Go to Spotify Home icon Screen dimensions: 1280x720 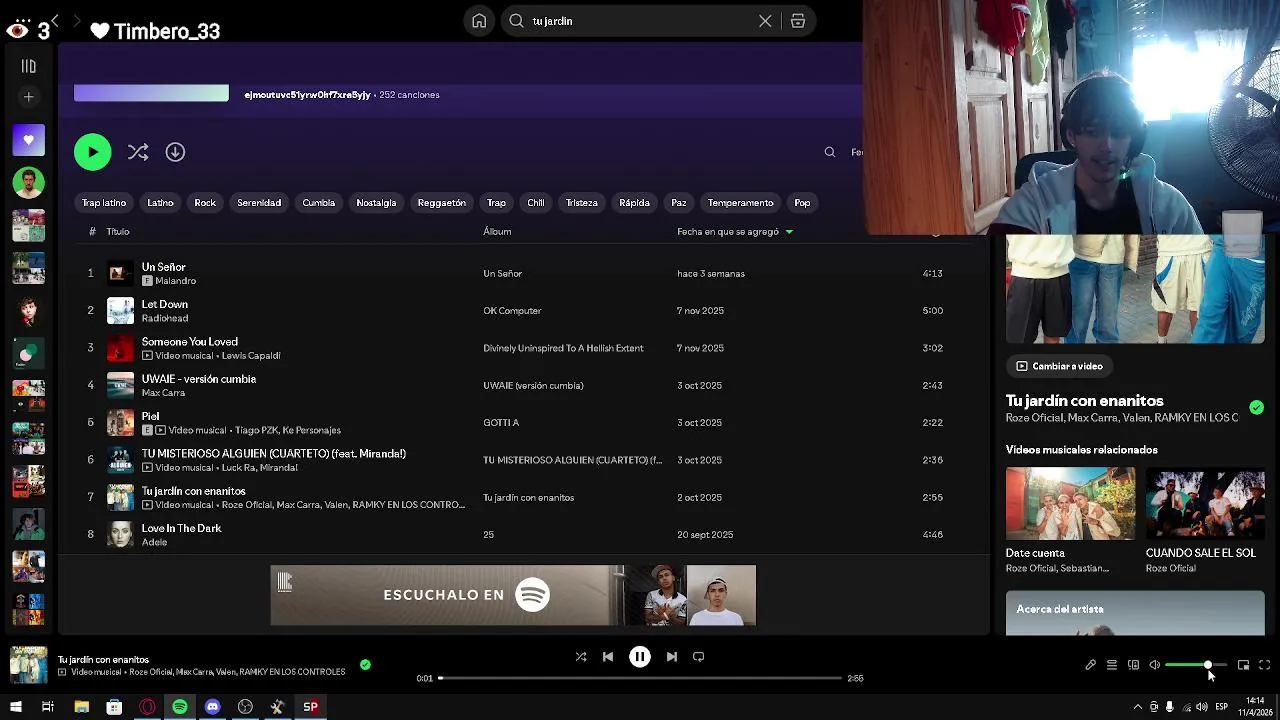(479, 21)
